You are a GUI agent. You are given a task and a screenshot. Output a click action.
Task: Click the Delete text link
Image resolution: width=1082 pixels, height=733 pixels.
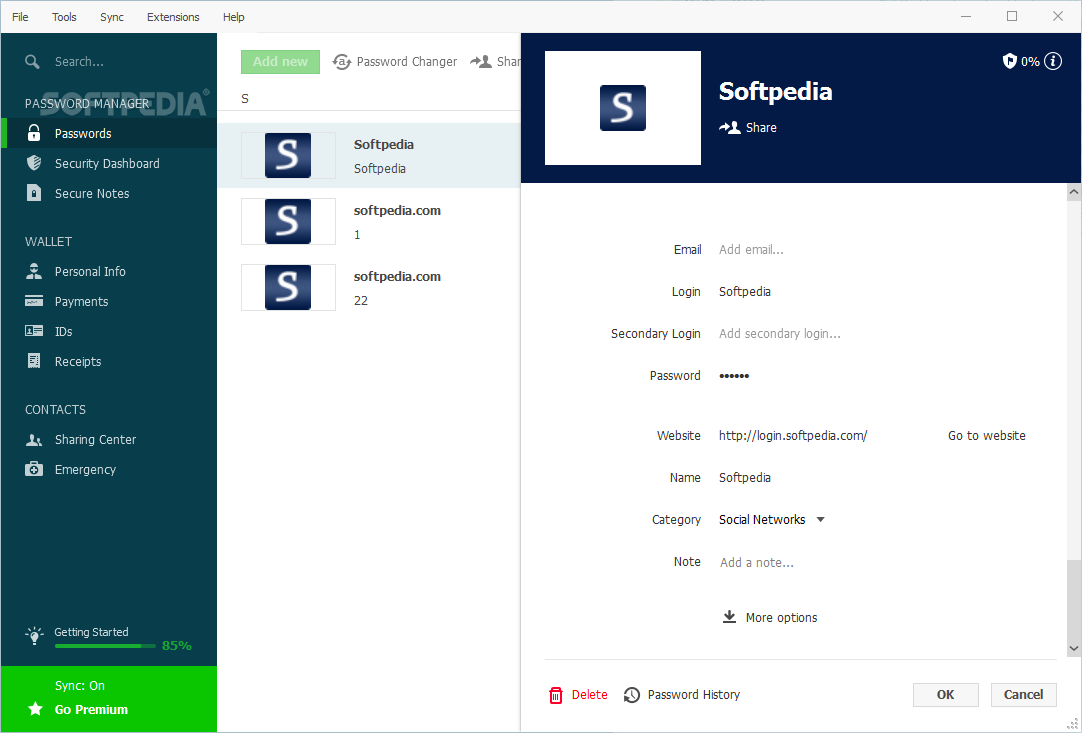(x=589, y=695)
